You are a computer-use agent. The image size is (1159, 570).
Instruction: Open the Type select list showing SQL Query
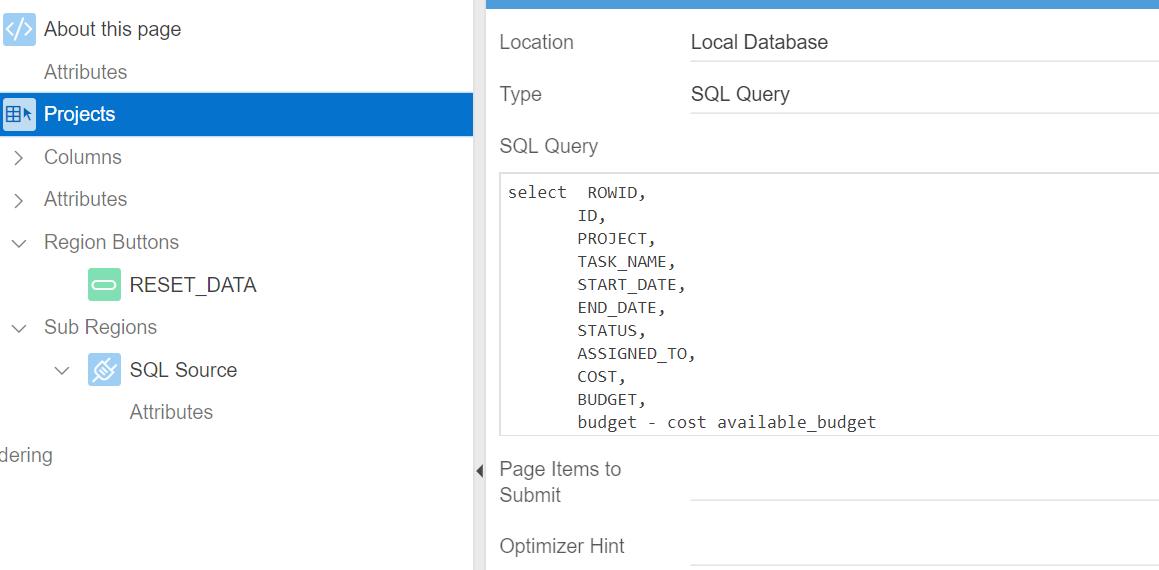(924, 95)
